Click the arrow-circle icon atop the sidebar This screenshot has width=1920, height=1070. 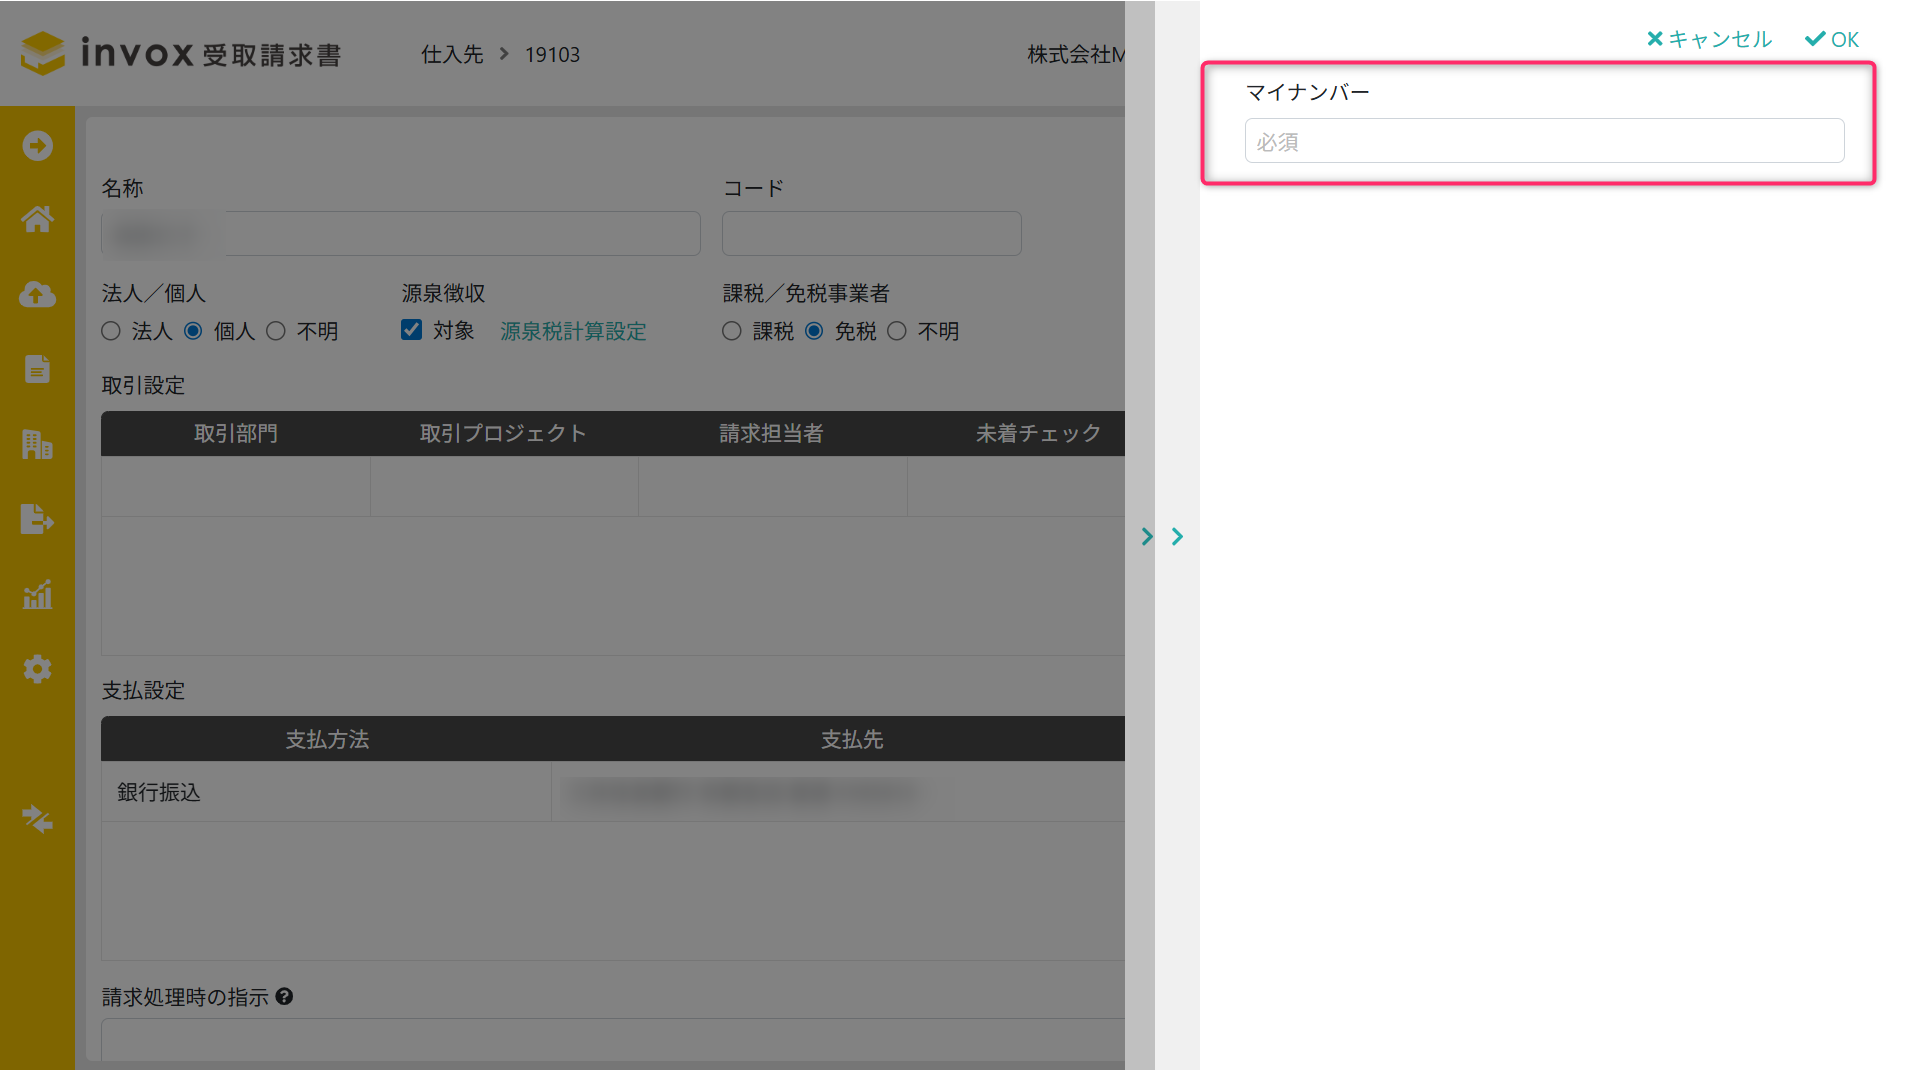pyautogui.click(x=37, y=146)
